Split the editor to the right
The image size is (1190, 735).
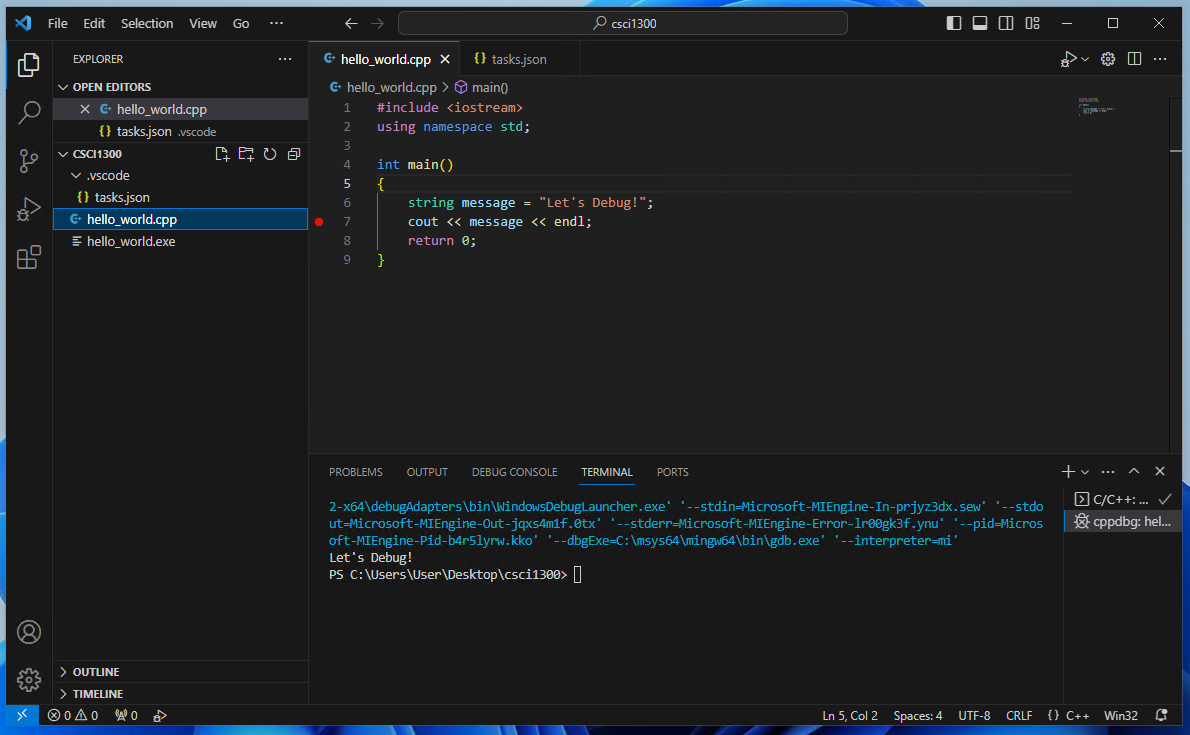[x=1135, y=59]
